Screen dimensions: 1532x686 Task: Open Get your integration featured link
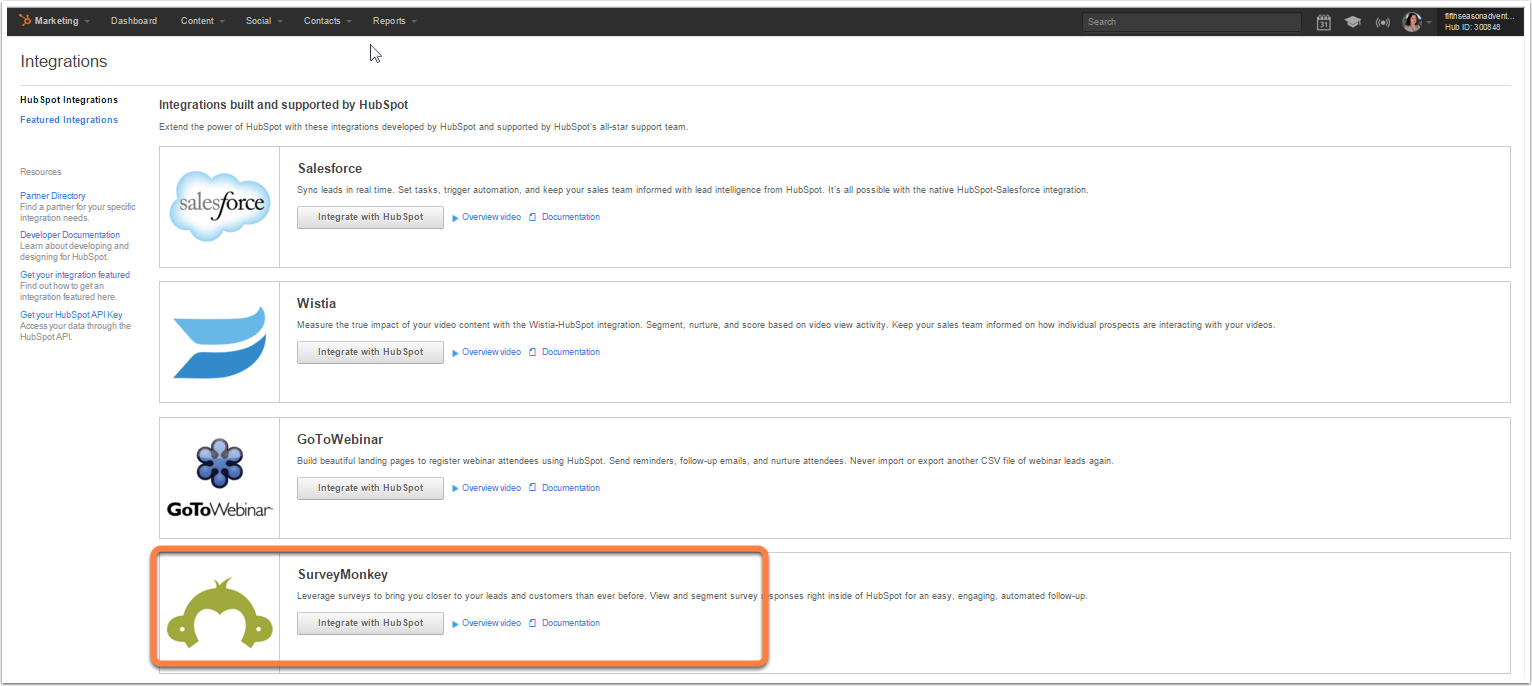pos(75,275)
